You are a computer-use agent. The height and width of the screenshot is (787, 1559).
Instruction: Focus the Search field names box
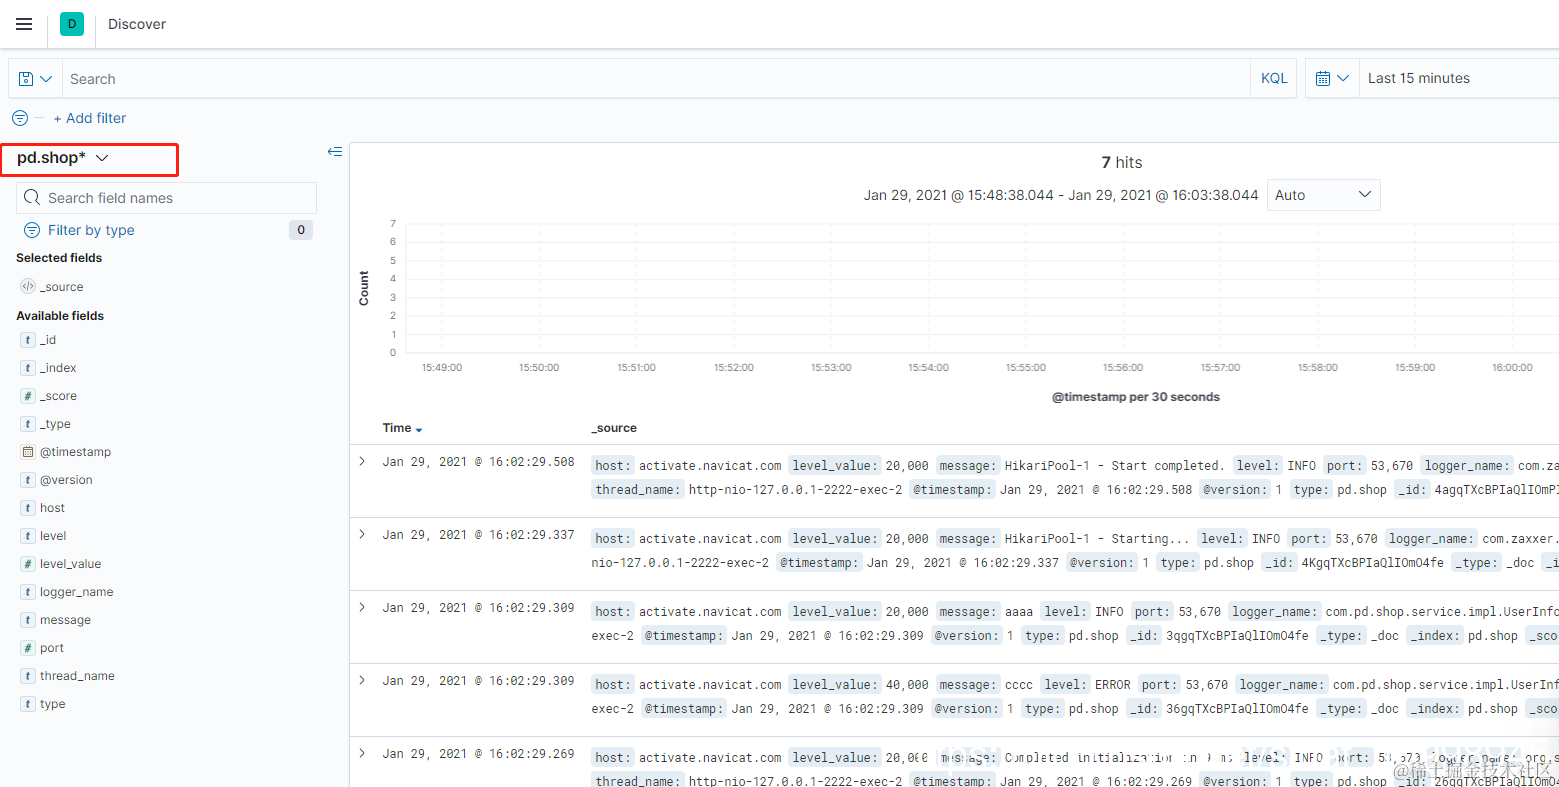(x=167, y=198)
